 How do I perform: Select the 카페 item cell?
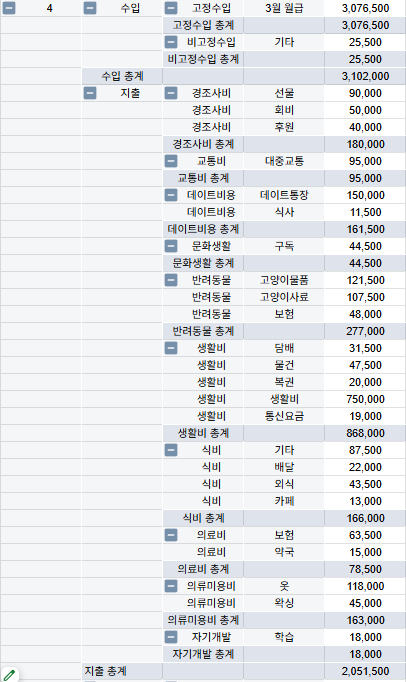pyautogui.click(x=284, y=501)
